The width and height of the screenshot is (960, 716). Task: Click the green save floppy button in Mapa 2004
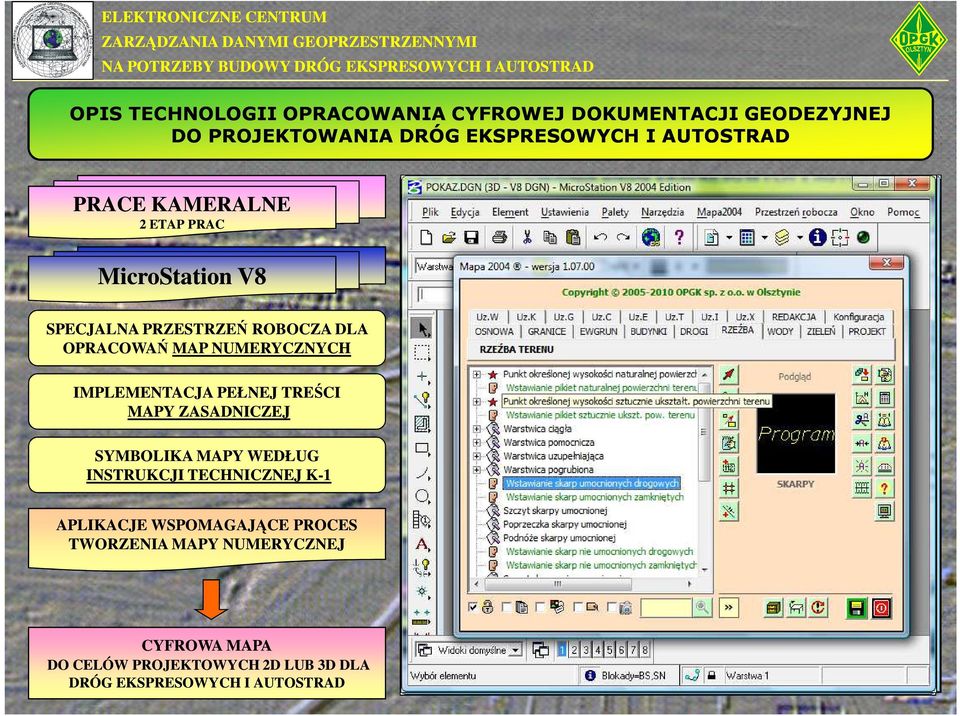click(857, 608)
